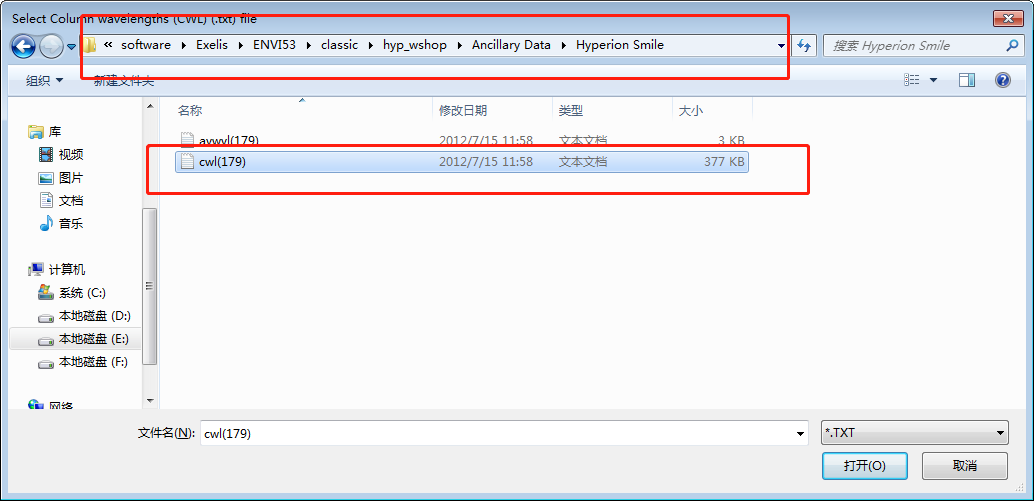Click the folder icon in address bar
Viewport: 1034px width, 501px height.
(x=90, y=45)
